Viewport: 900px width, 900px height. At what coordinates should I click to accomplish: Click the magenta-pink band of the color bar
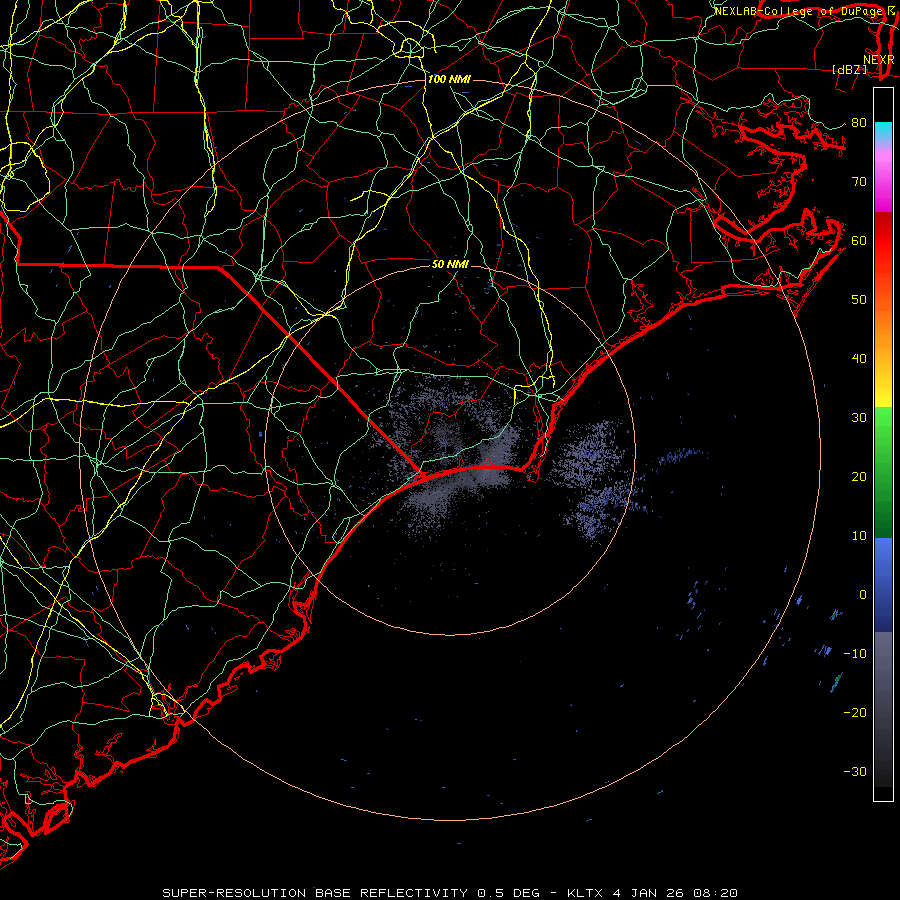click(x=883, y=178)
